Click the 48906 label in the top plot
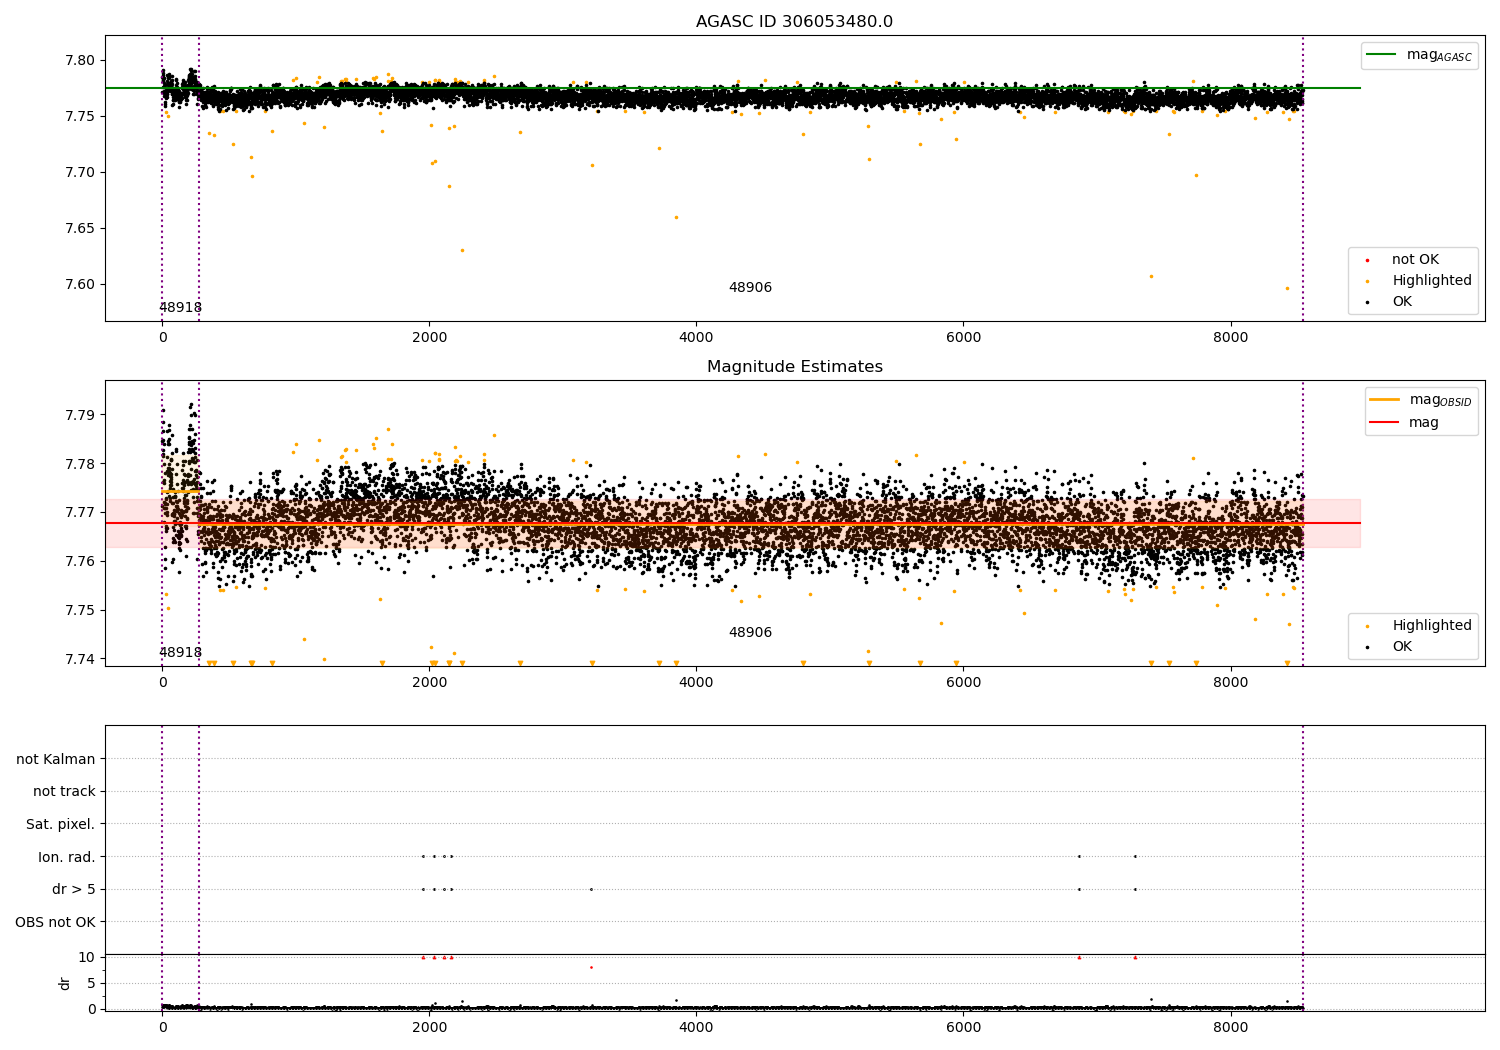This screenshot has height=1050, width=1500. click(x=750, y=288)
